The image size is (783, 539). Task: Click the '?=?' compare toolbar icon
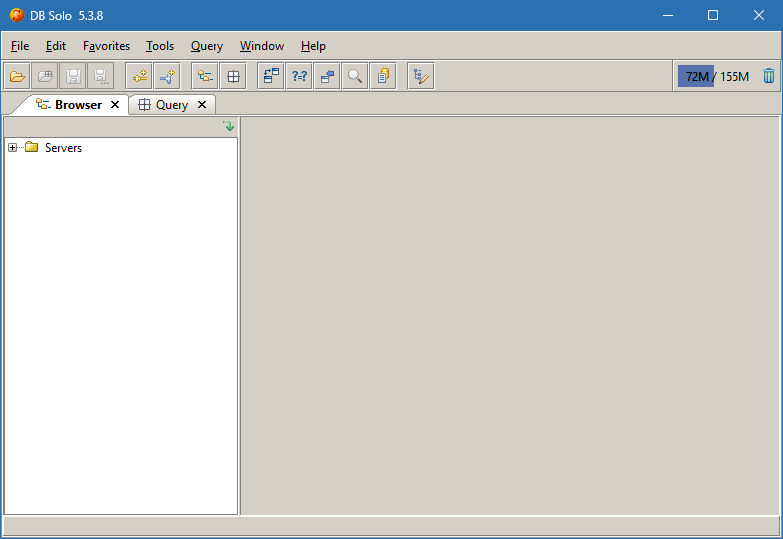299,76
